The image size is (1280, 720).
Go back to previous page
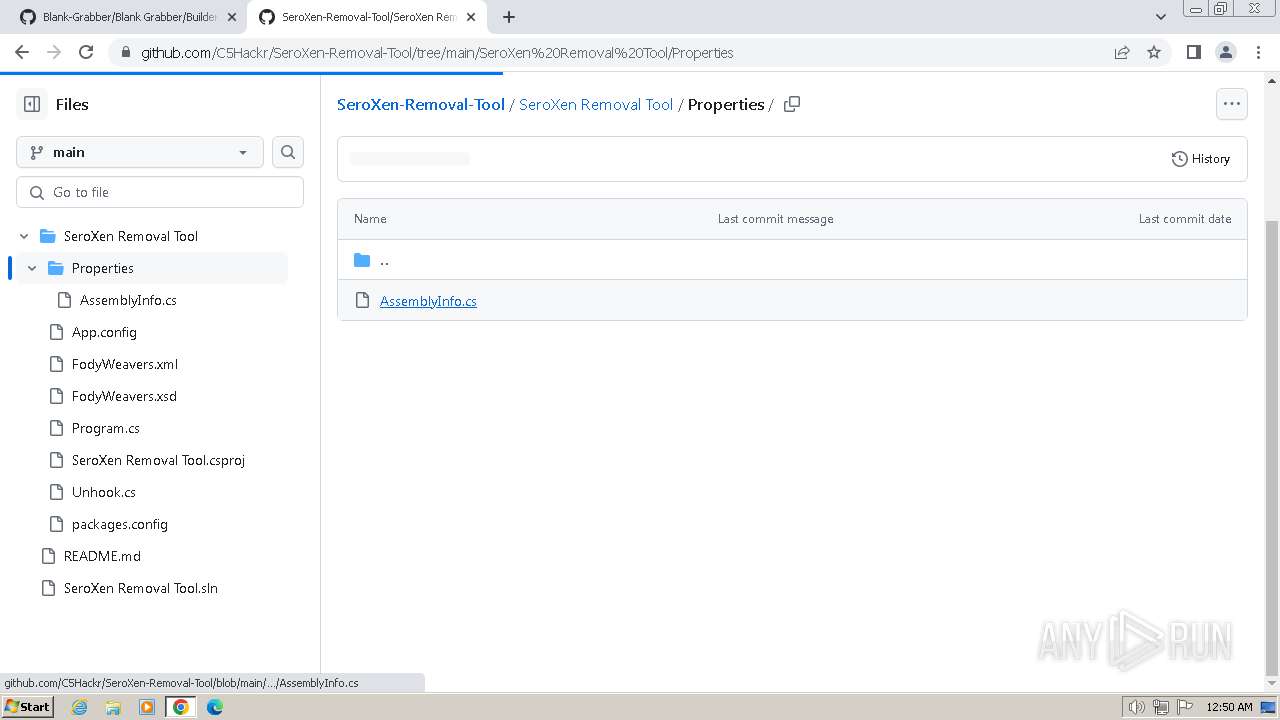coord(22,52)
